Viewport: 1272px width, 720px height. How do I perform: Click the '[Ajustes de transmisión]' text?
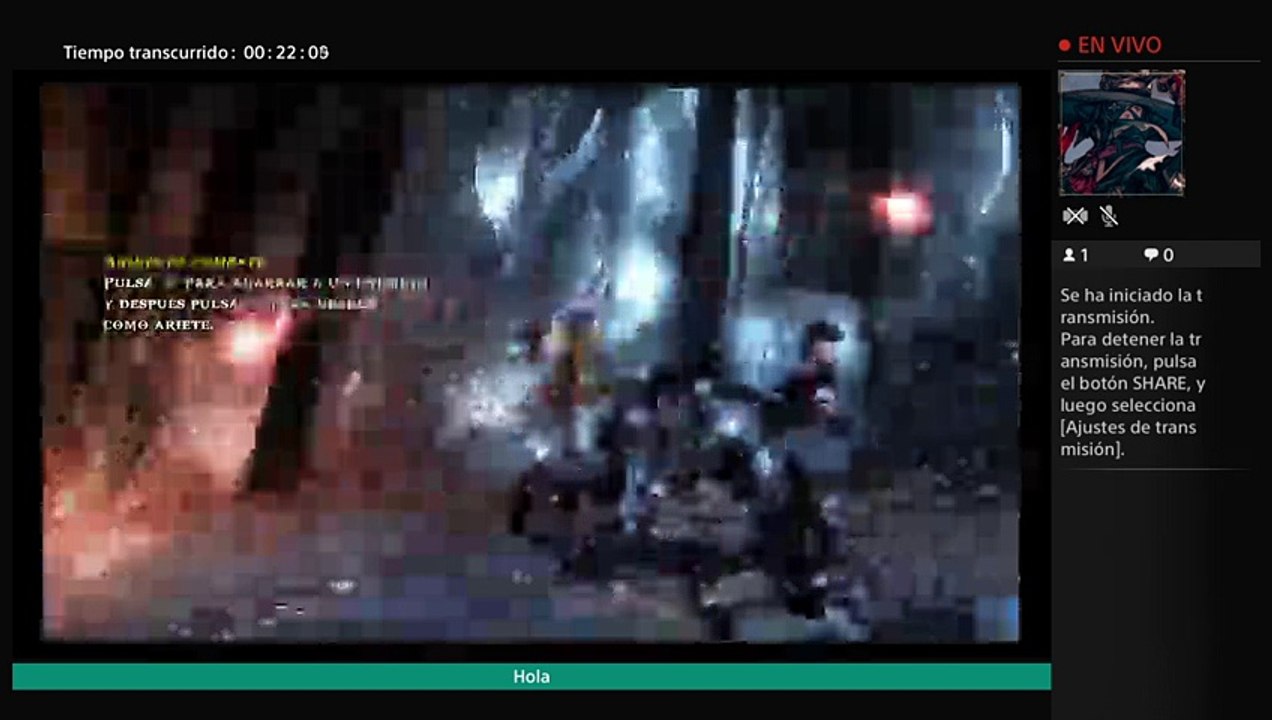pyautogui.click(x=1128, y=439)
